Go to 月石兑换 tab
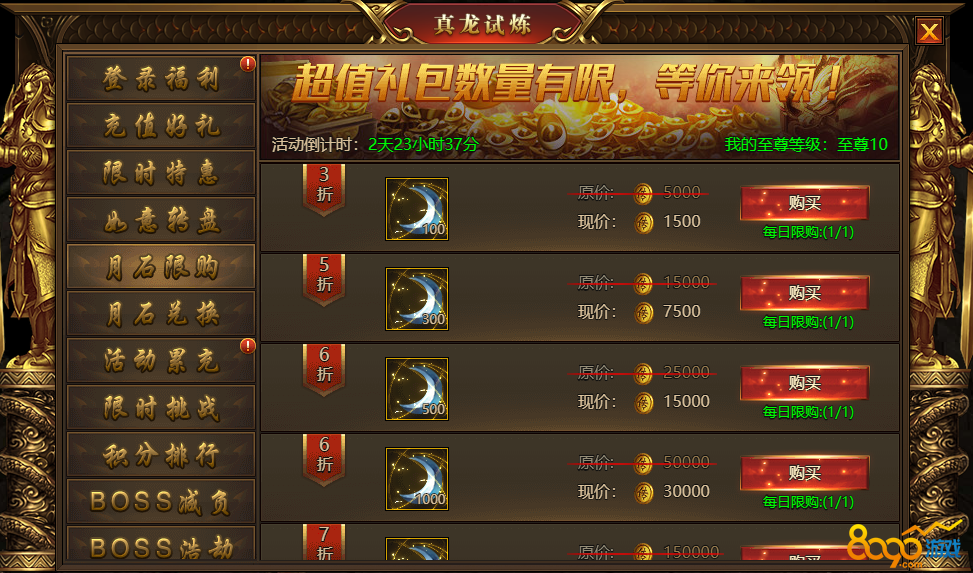973x573 pixels. tap(161, 313)
